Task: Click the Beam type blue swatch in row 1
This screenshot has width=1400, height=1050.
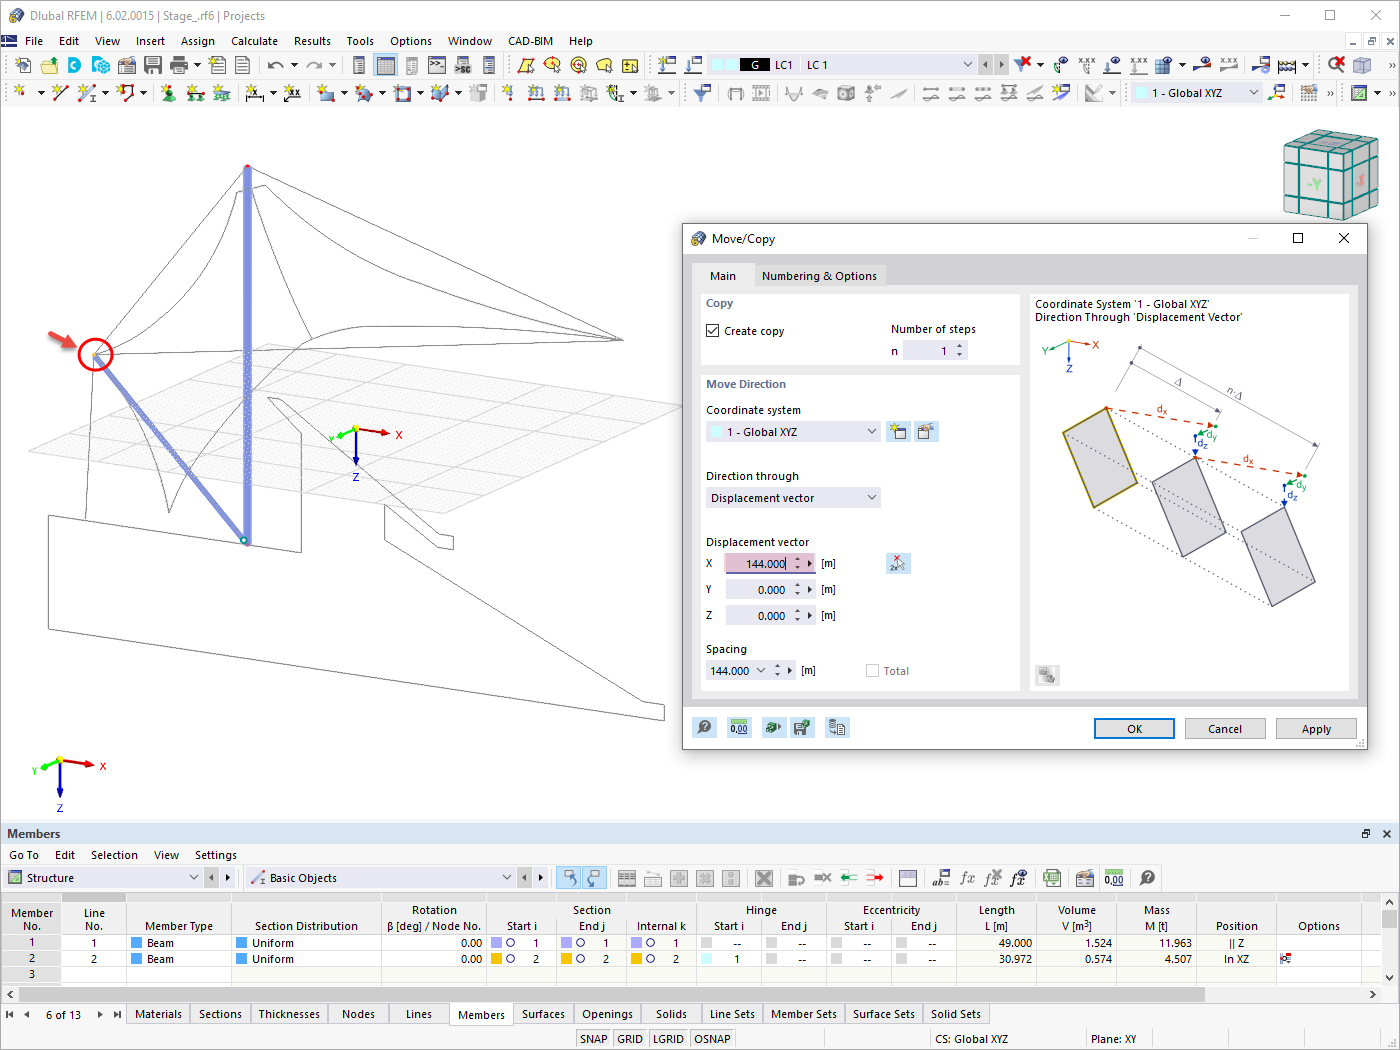Action: pos(137,943)
